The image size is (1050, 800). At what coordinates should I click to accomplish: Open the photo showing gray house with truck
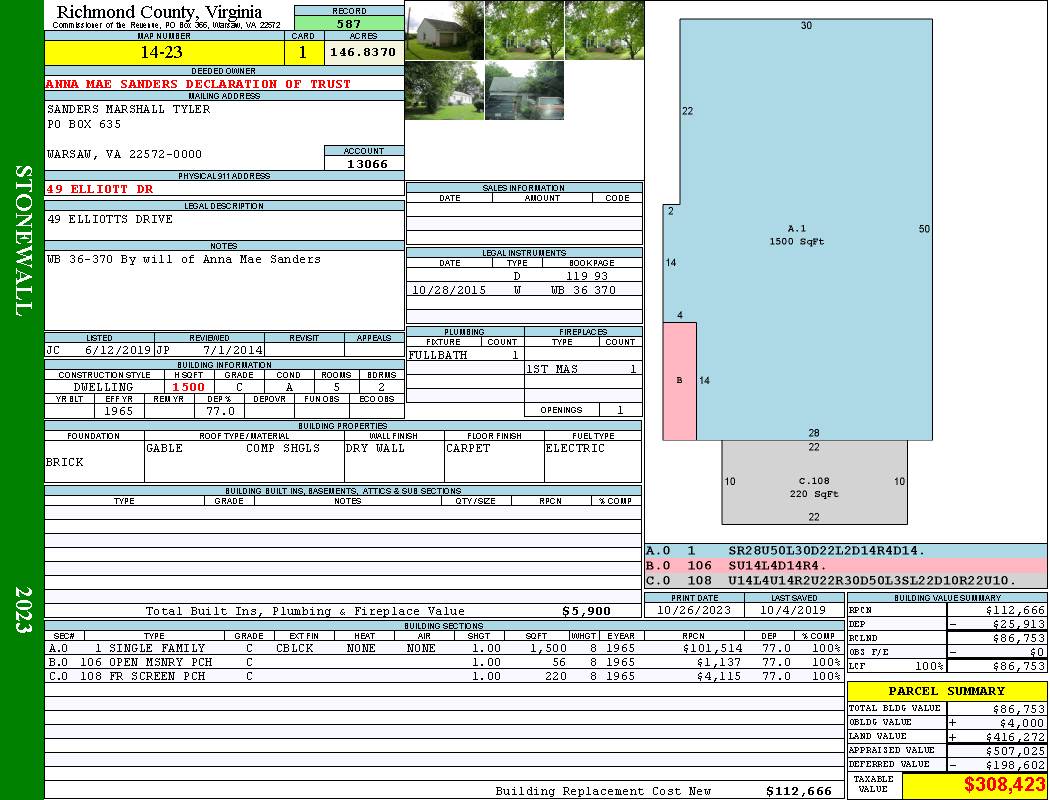click(524, 91)
